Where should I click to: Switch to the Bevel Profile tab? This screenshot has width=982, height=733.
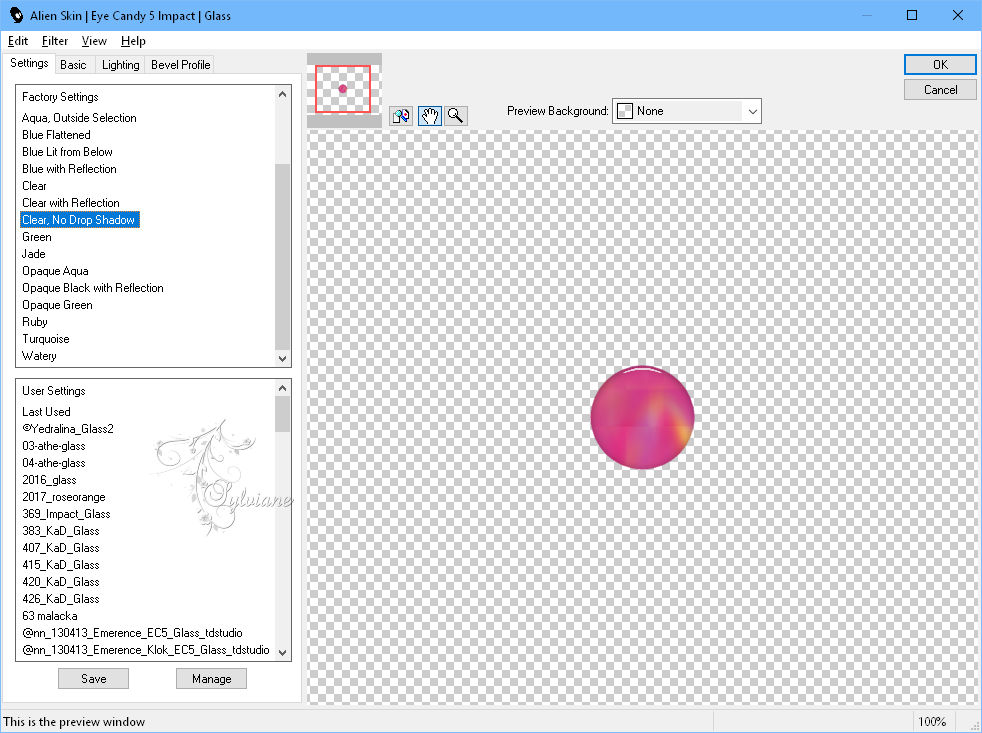pos(180,65)
